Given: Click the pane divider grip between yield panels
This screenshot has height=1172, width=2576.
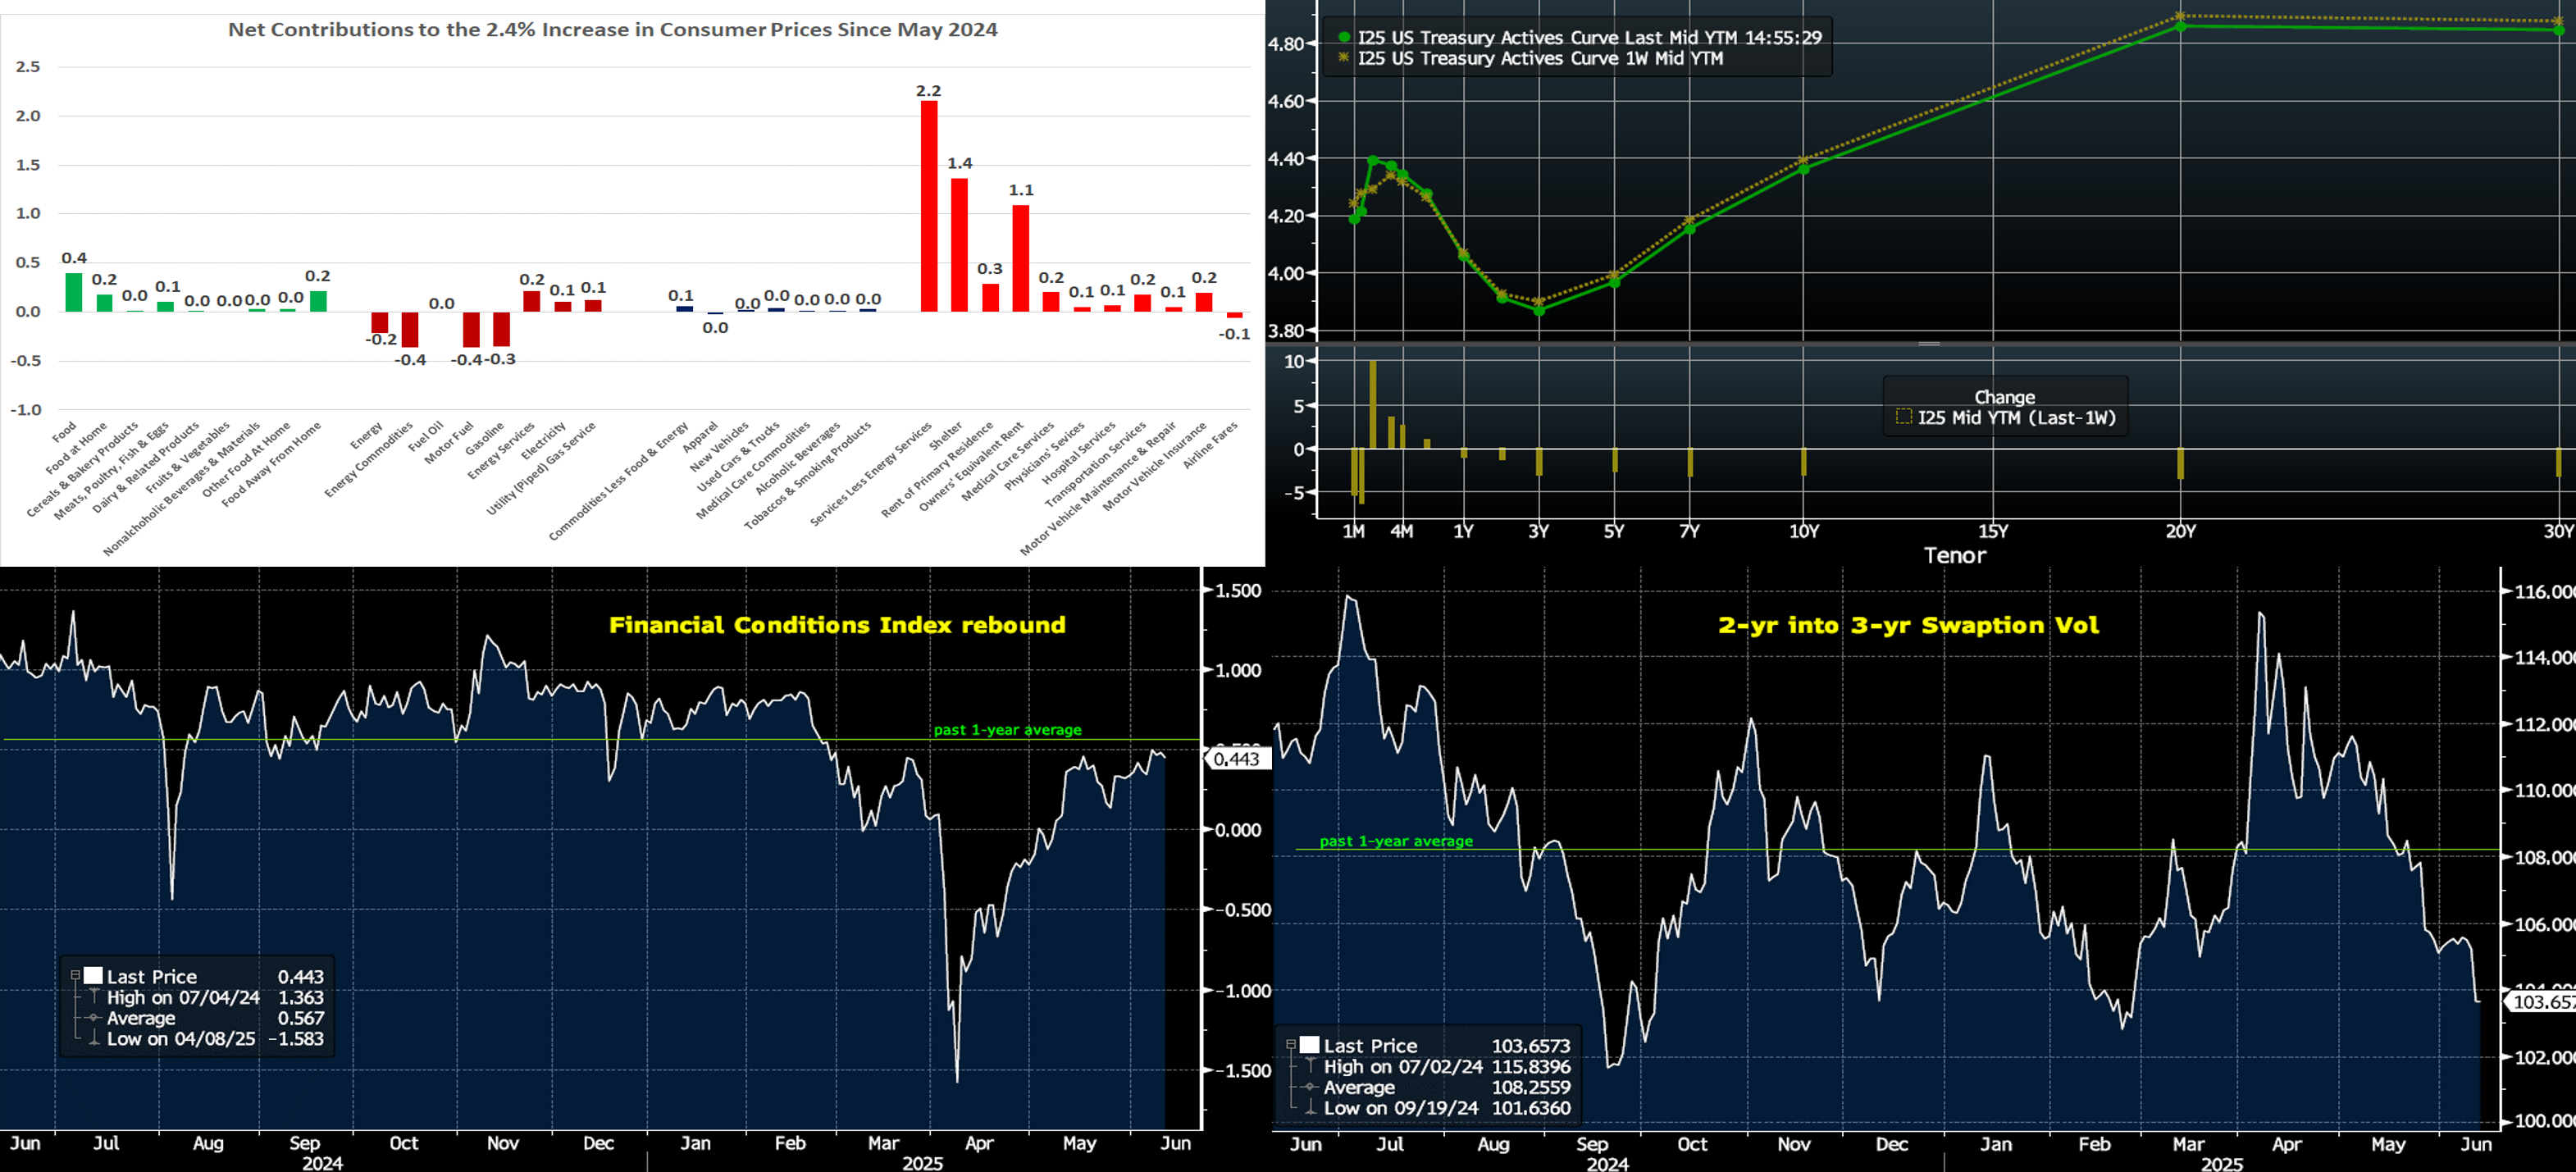Looking at the screenshot, I should pyautogui.click(x=1929, y=344).
